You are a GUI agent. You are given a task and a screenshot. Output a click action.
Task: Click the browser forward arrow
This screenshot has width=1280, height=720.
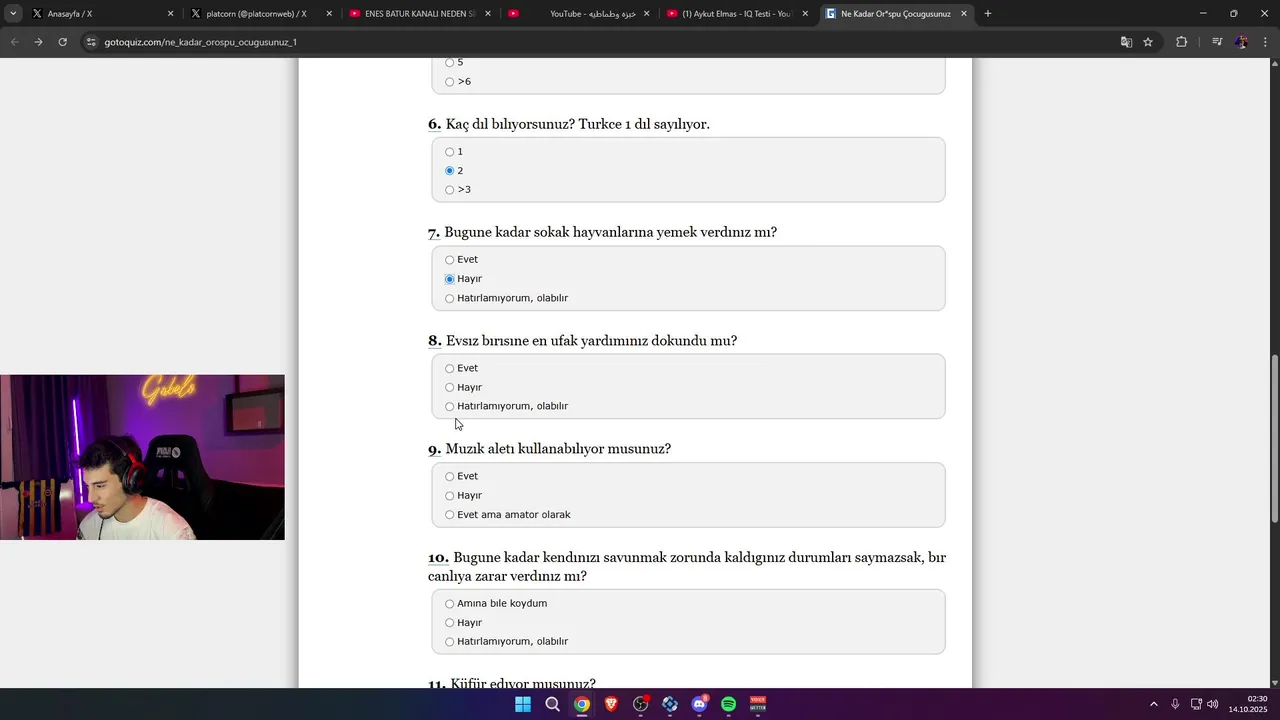[38, 42]
